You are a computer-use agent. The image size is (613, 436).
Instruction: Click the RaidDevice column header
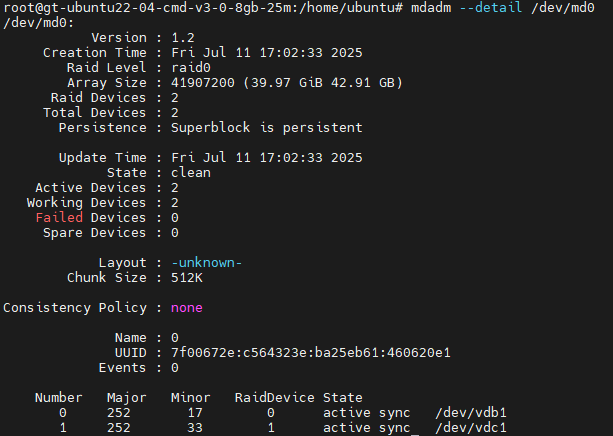(274, 398)
